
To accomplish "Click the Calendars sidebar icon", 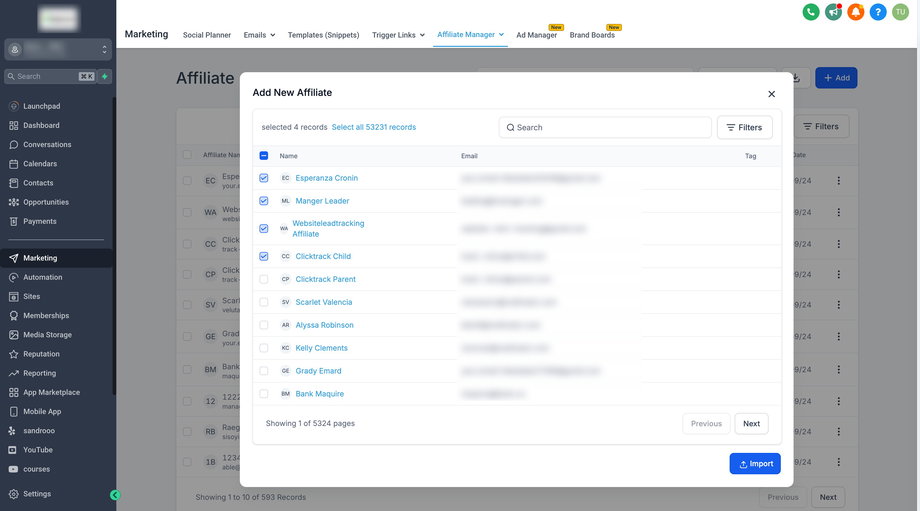I will click(13, 164).
